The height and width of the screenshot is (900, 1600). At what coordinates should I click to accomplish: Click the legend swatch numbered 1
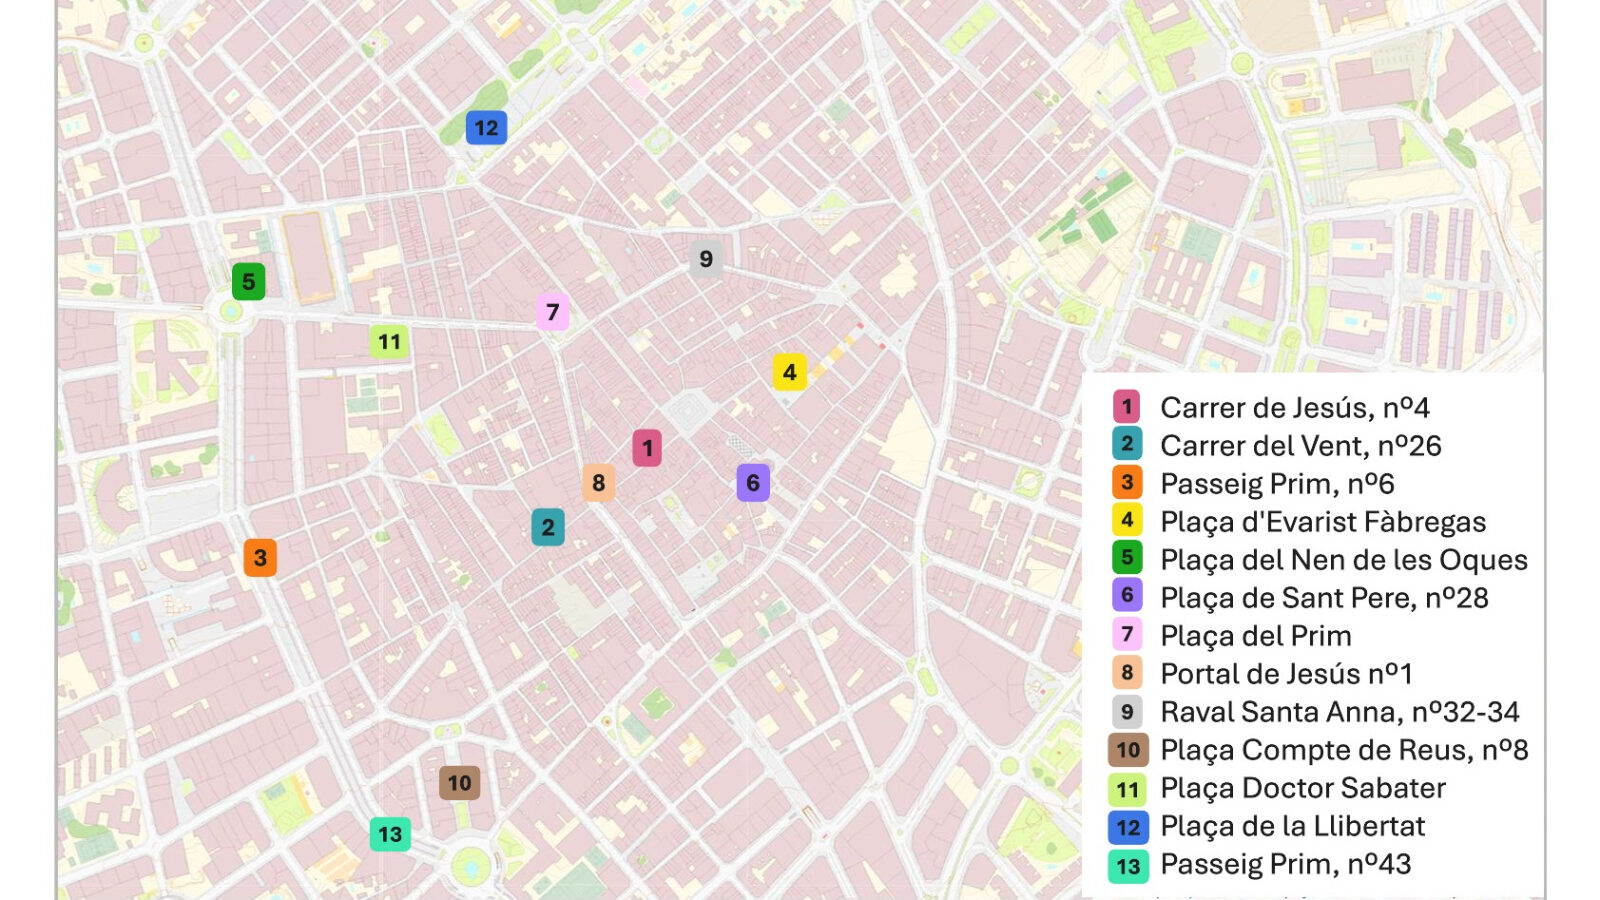pos(1127,407)
